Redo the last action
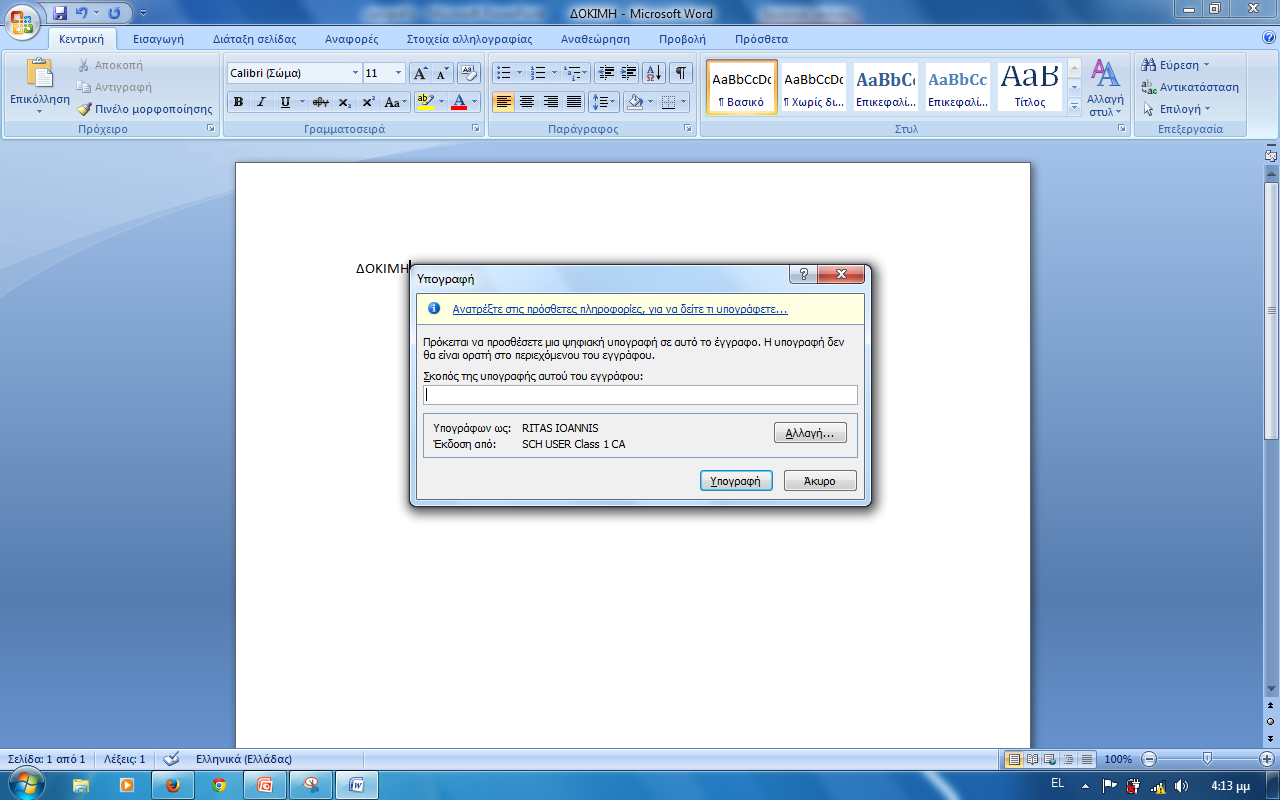The image size is (1280, 800). (114, 13)
